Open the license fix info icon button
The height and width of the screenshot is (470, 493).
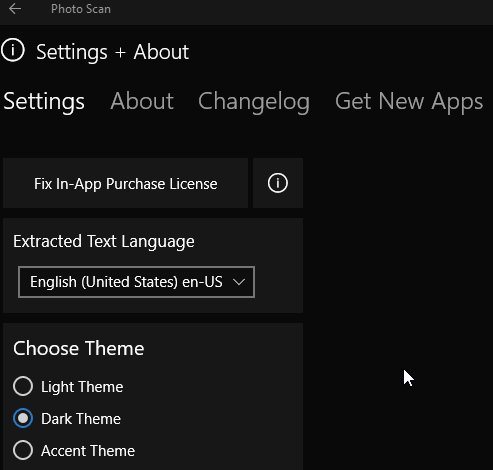pyautogui.click(x=278, y=183)
